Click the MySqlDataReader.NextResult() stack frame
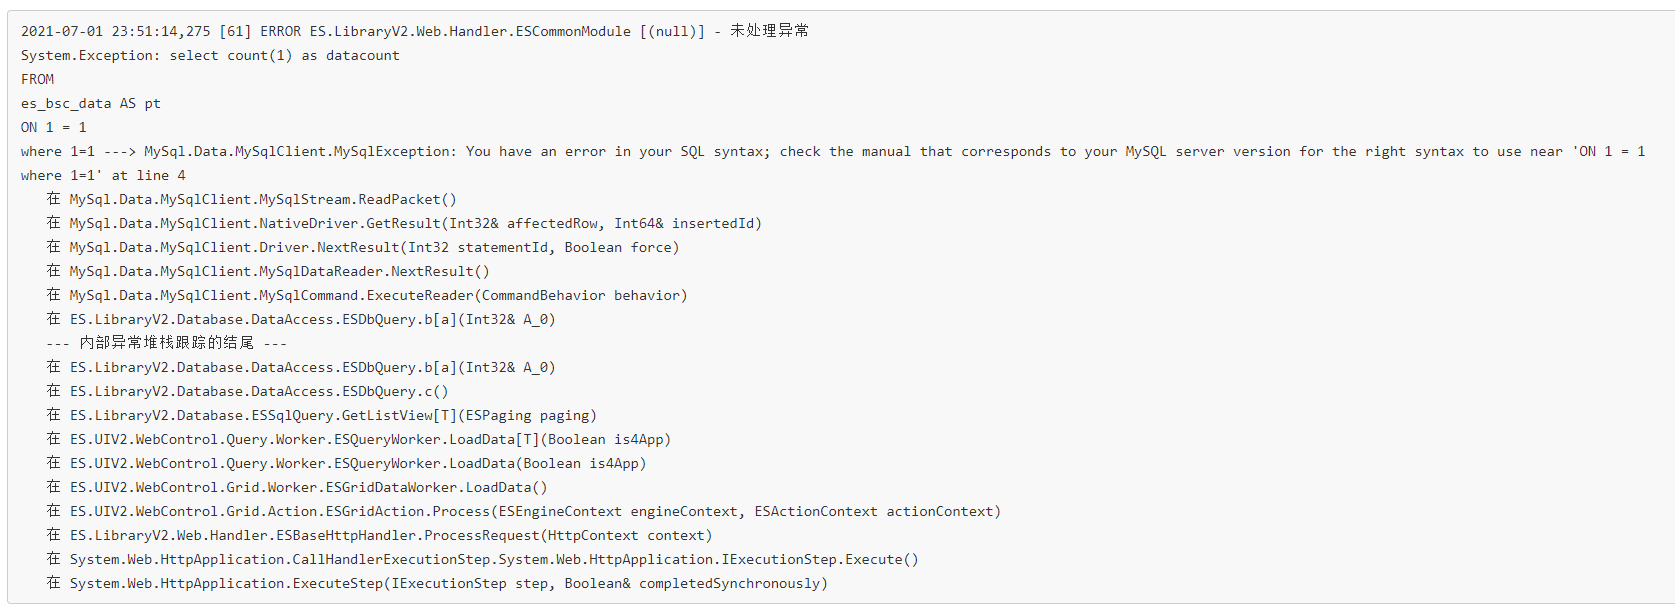This screenshot has width=1675, height=608. point(279,271)
